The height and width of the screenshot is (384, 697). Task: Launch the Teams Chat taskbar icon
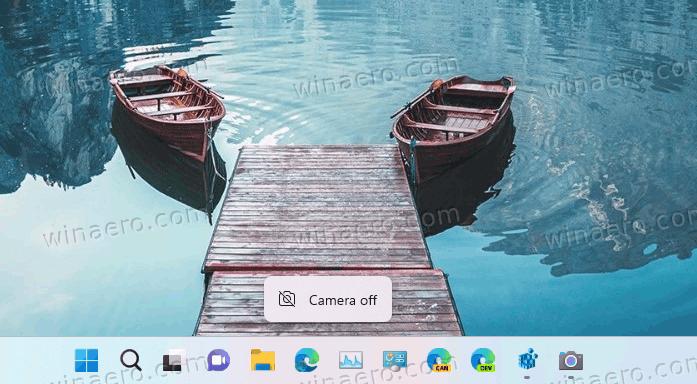pos(218,360)
